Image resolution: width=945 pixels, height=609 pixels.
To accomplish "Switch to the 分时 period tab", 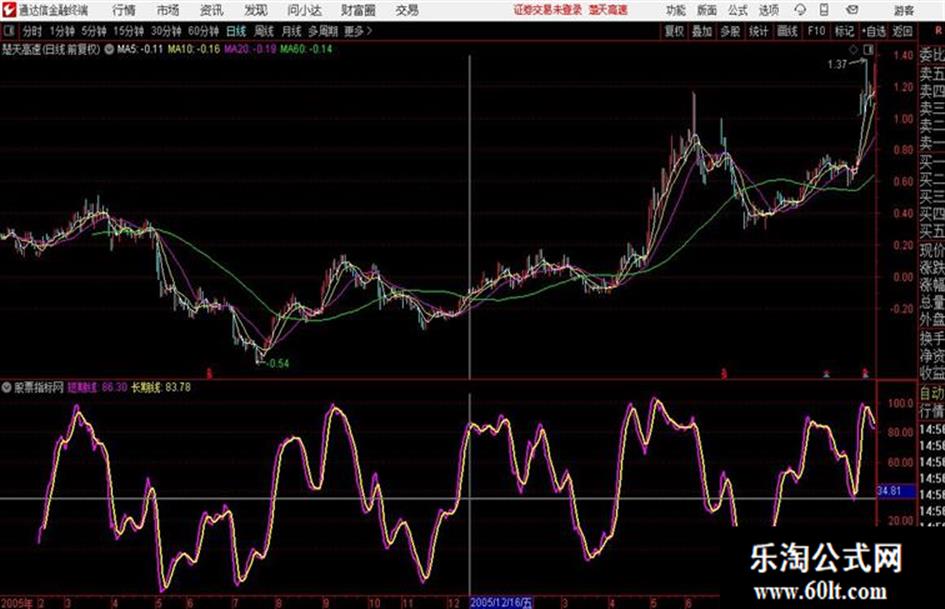I will pos(33,31).
